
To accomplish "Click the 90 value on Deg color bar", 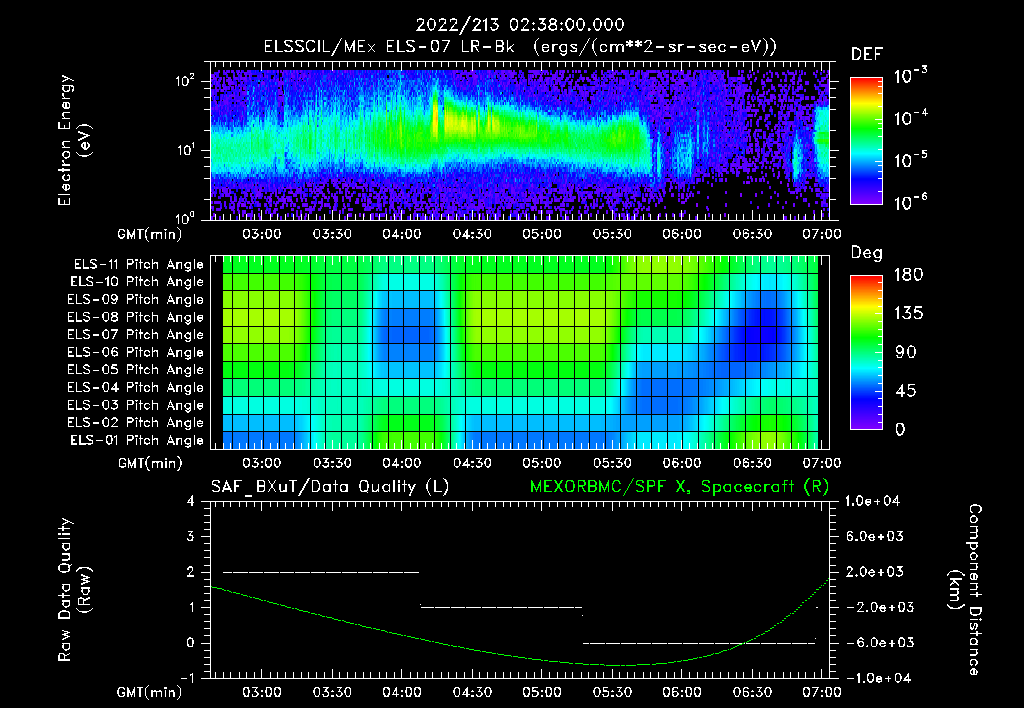I will [906, 352].
